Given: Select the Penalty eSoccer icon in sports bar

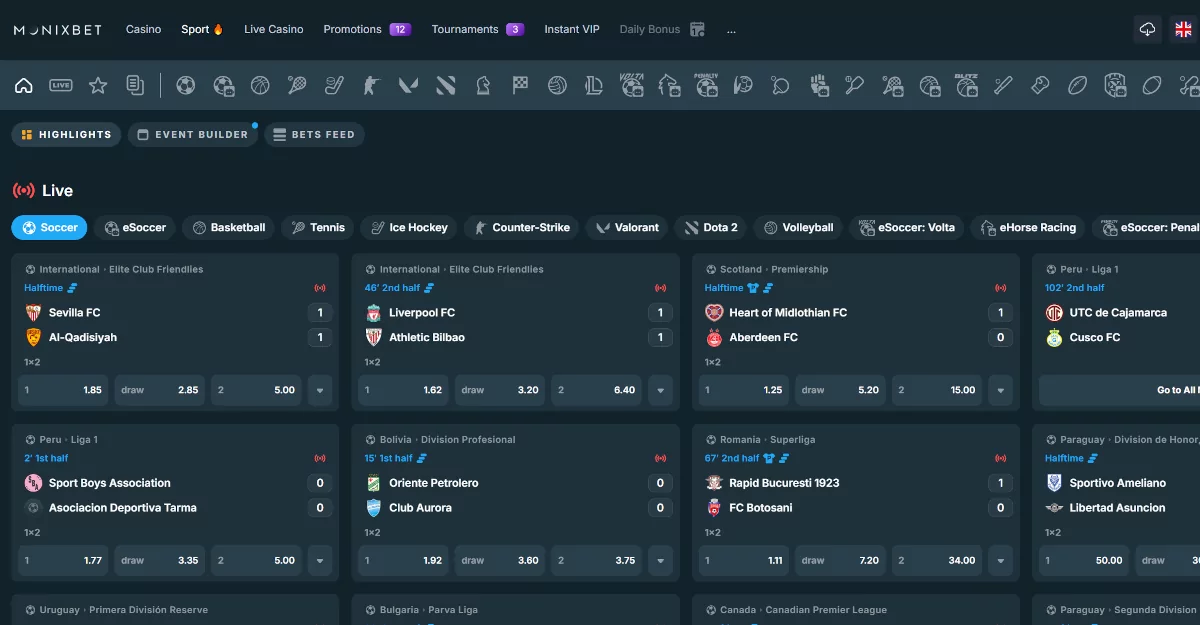Looking at the screenshot, I should [x=706, y=85].
